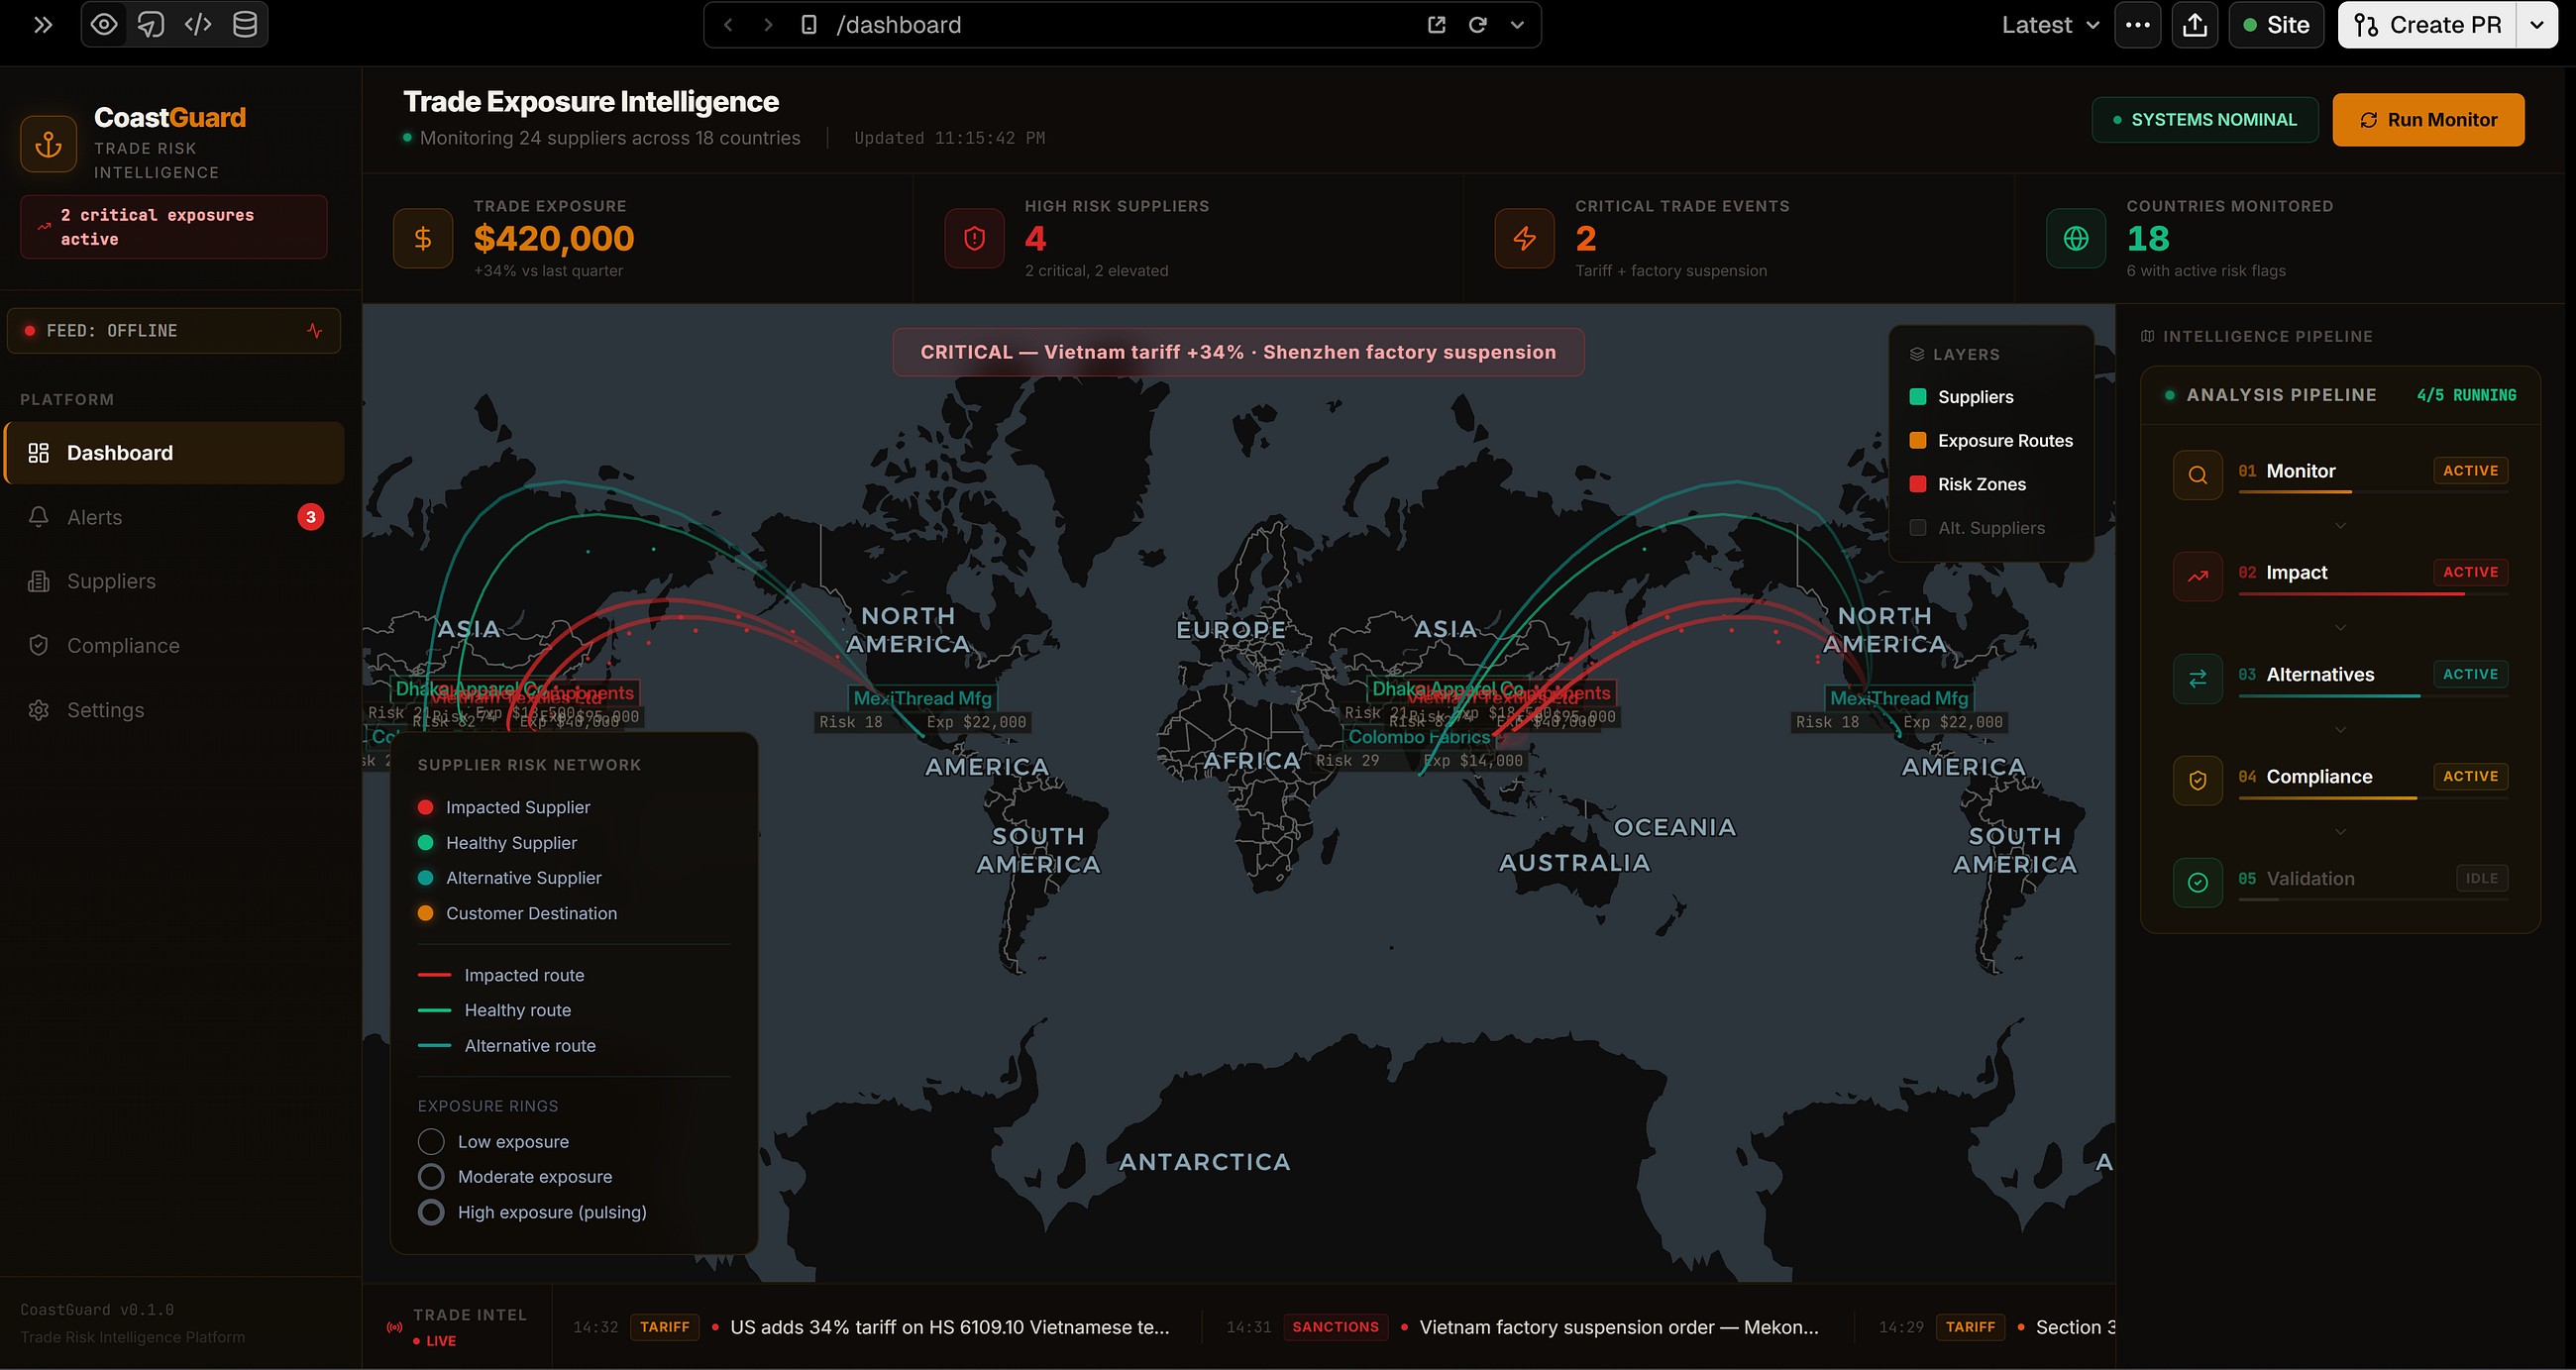Click the CRITICAL Vietnam tariff alert banner
Viewport: 2576px width, 1370px height.
(x=1238, y=352)
